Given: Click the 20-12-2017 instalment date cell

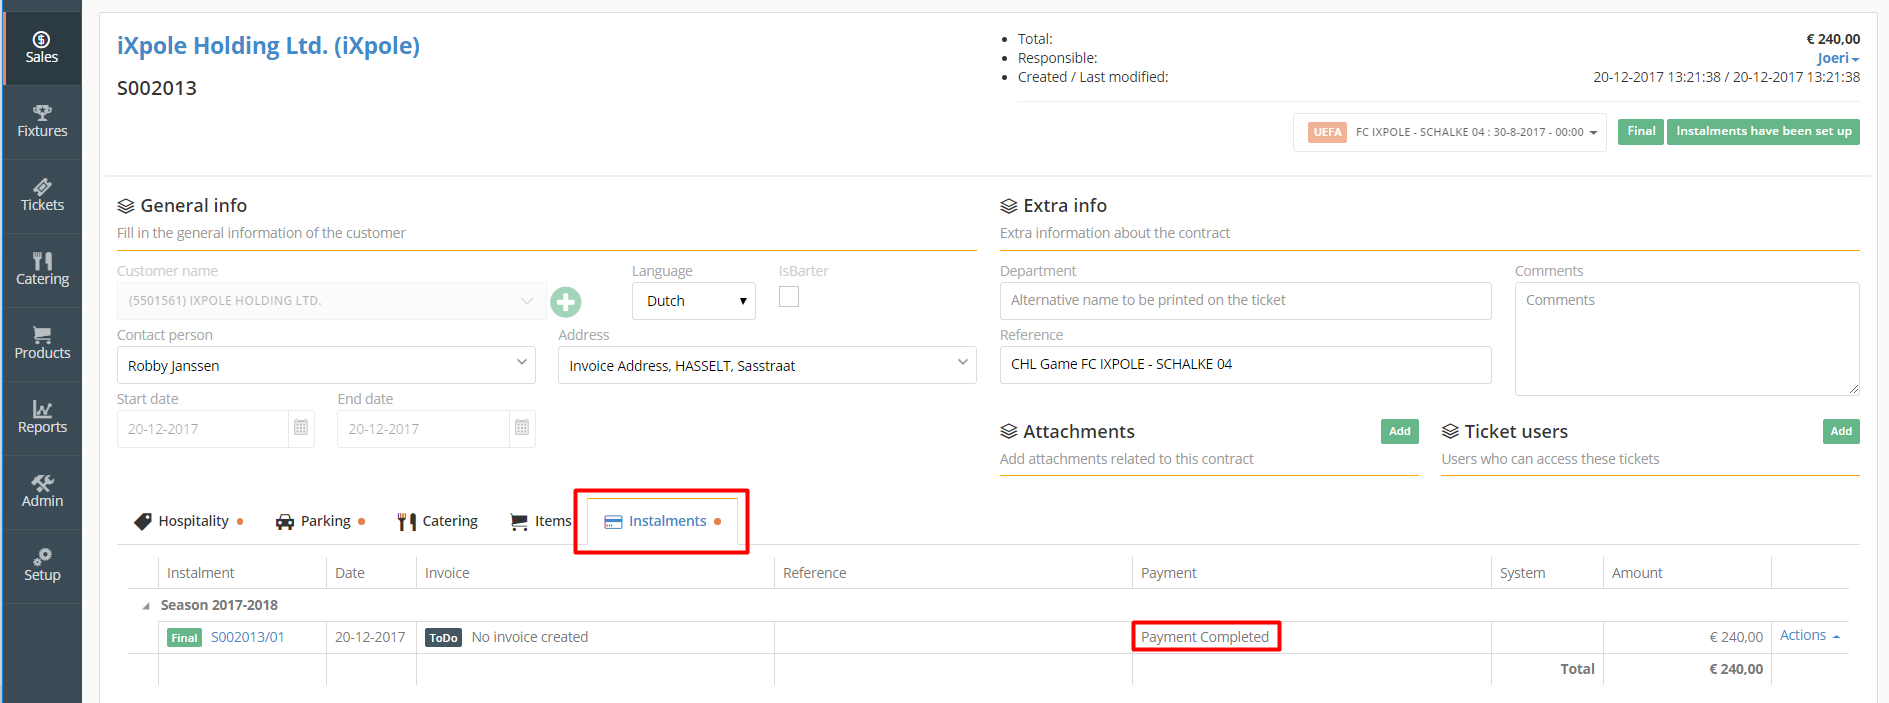Looking at the screenshot, I should point(370,637).
